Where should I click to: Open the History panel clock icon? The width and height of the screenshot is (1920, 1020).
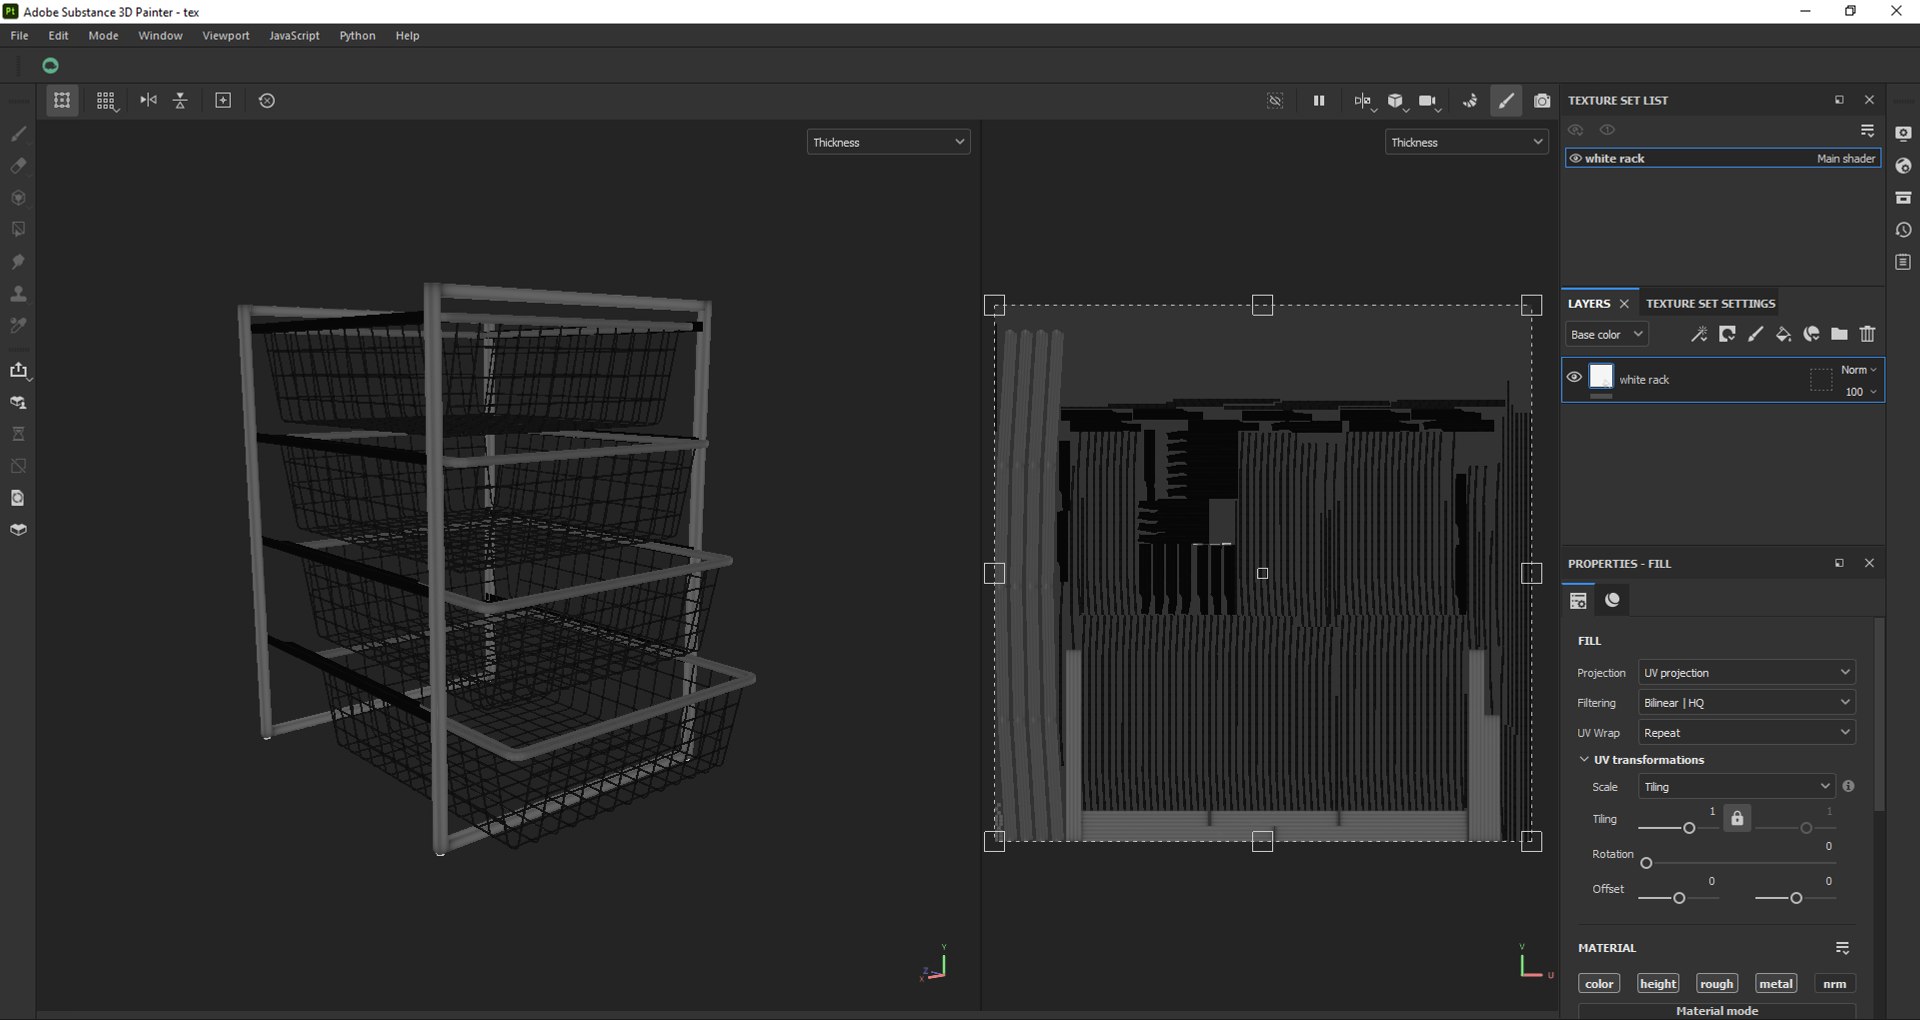(1903, 230)
